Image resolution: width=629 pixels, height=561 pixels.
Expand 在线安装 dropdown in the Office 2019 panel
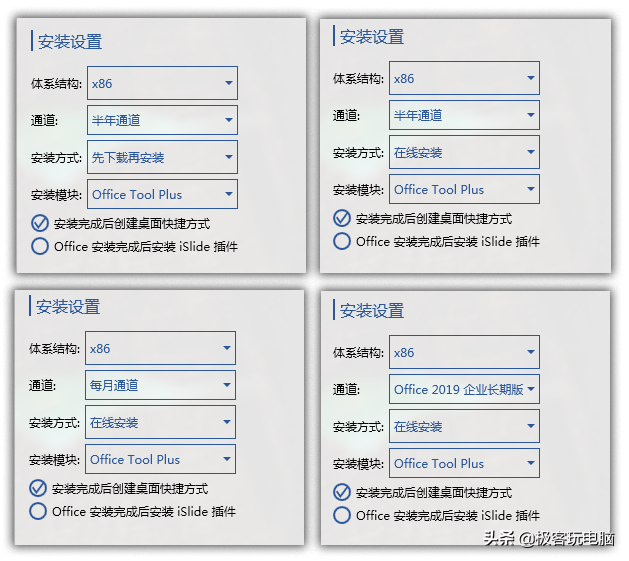(x=464, y=426)
